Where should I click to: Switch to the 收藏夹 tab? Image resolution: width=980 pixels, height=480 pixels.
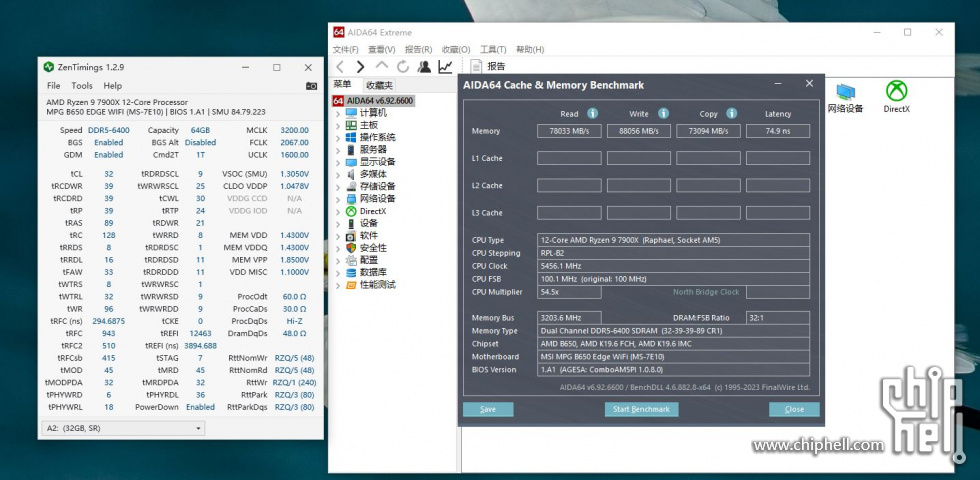tap(379, 86)
